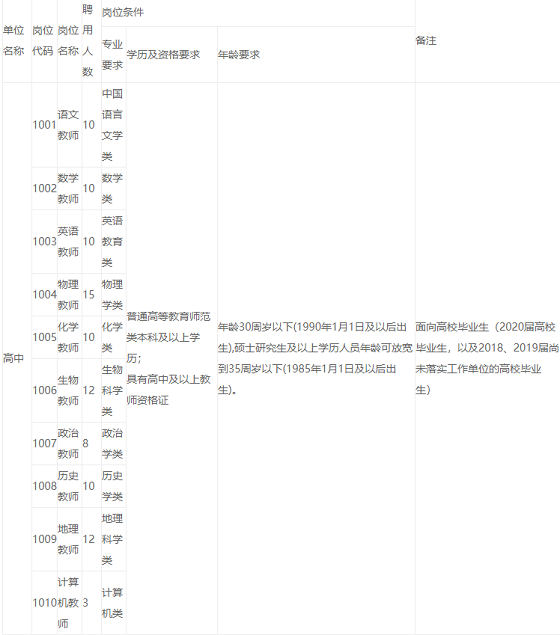560x635 pixels.
Task: Click the 计算机类 major requirement
Action: click(x=112, y=603)
